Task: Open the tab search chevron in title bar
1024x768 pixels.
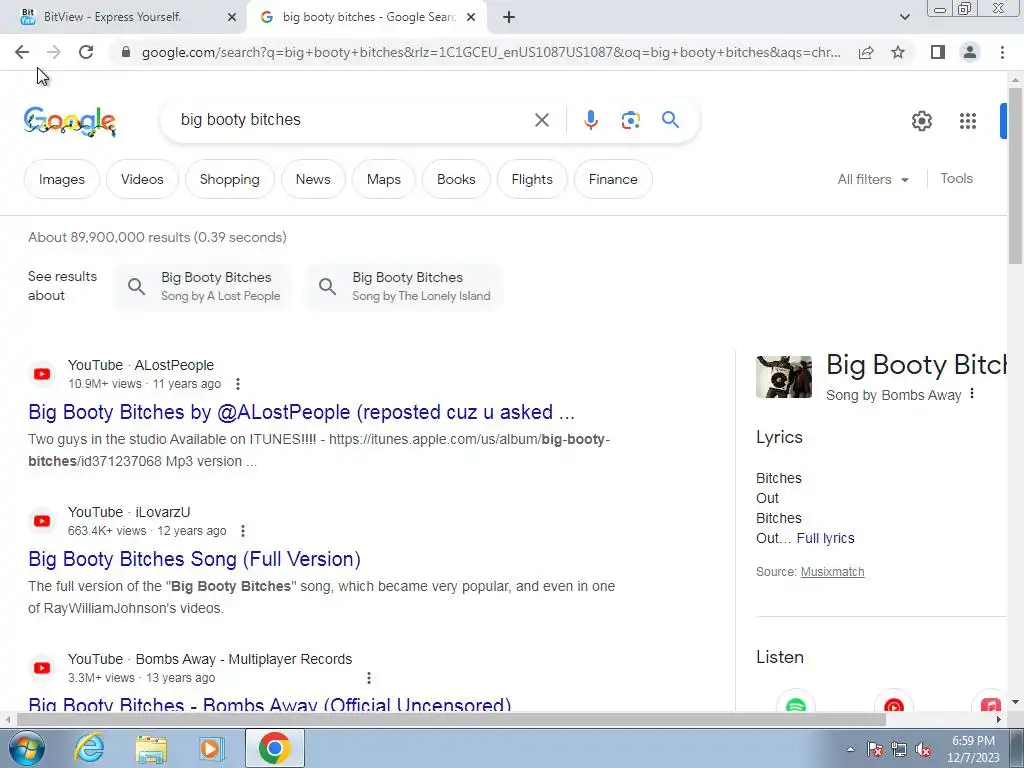Action: [904, 17]
